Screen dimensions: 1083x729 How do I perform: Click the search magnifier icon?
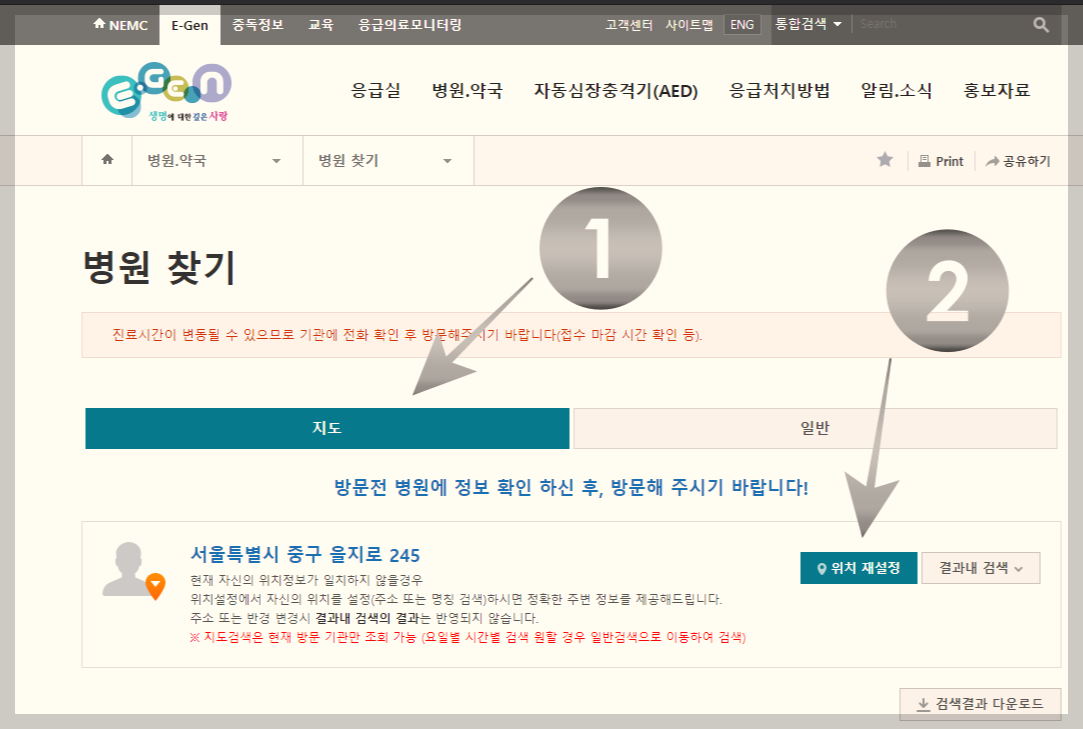tap(1041, 25)
